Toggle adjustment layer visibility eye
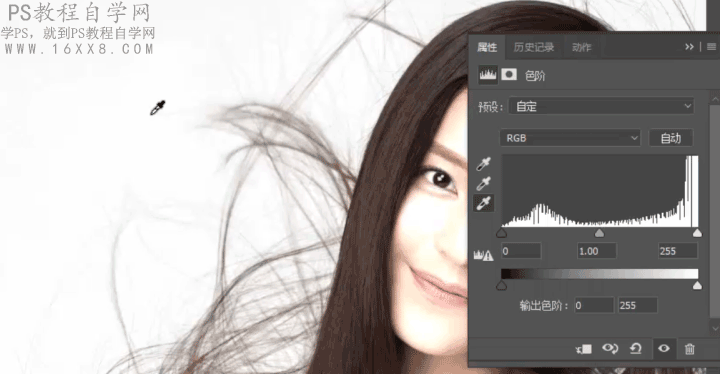 point(664,349)
